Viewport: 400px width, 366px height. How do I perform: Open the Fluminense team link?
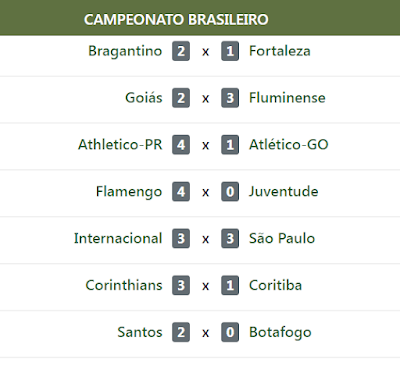[x=287, y=98]
